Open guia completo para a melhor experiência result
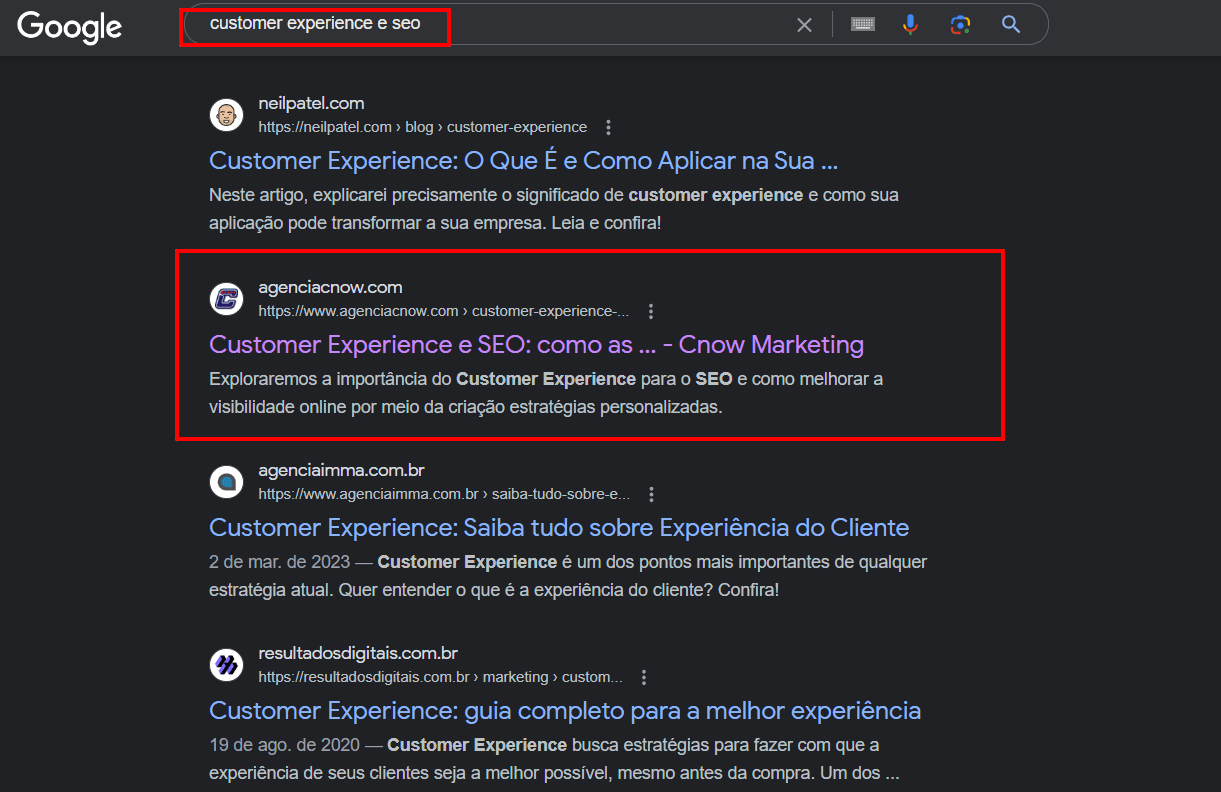Image resolution: width=1221 pixels, height=792 pixels. coord(565,711)
